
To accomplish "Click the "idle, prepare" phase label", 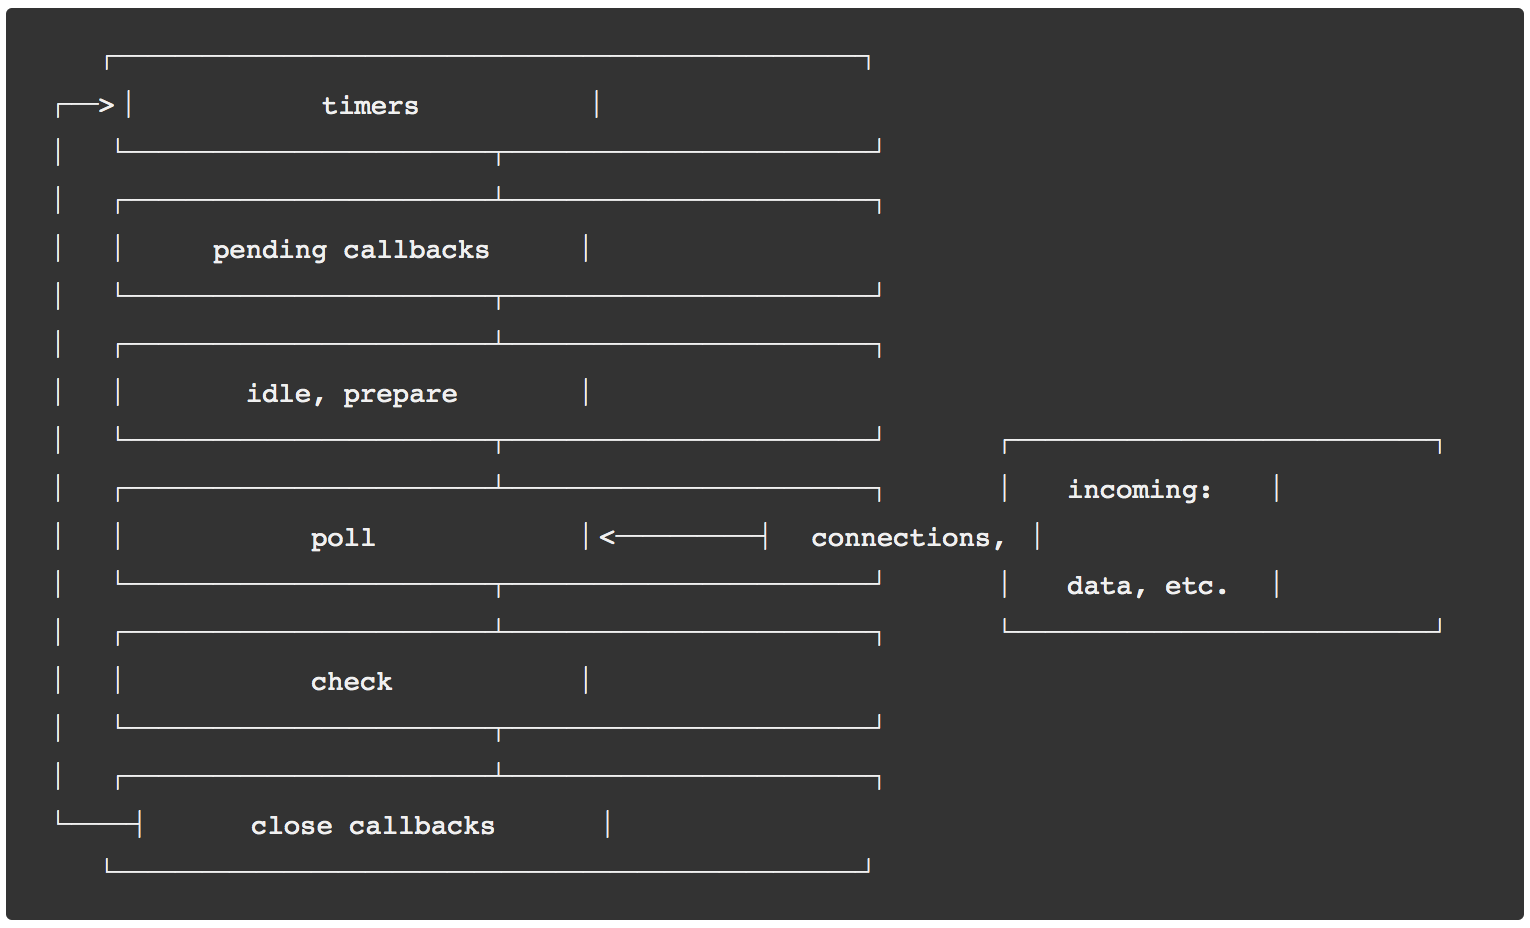I will [x=352, y=394].
